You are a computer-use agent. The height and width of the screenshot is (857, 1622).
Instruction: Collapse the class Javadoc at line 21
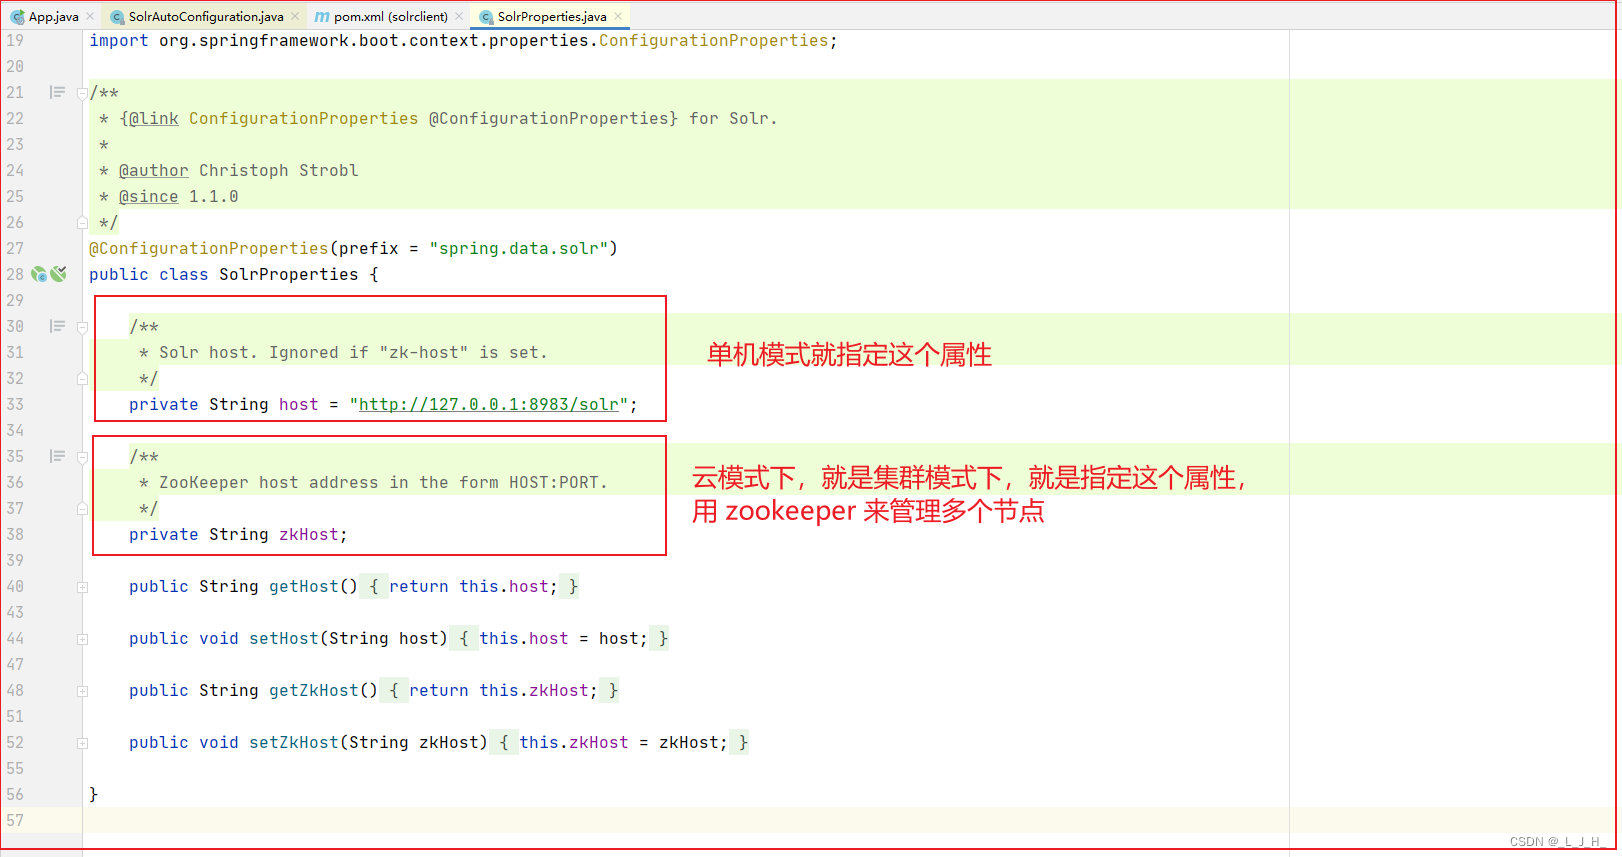pyautogui.click(x=82, y=93)
